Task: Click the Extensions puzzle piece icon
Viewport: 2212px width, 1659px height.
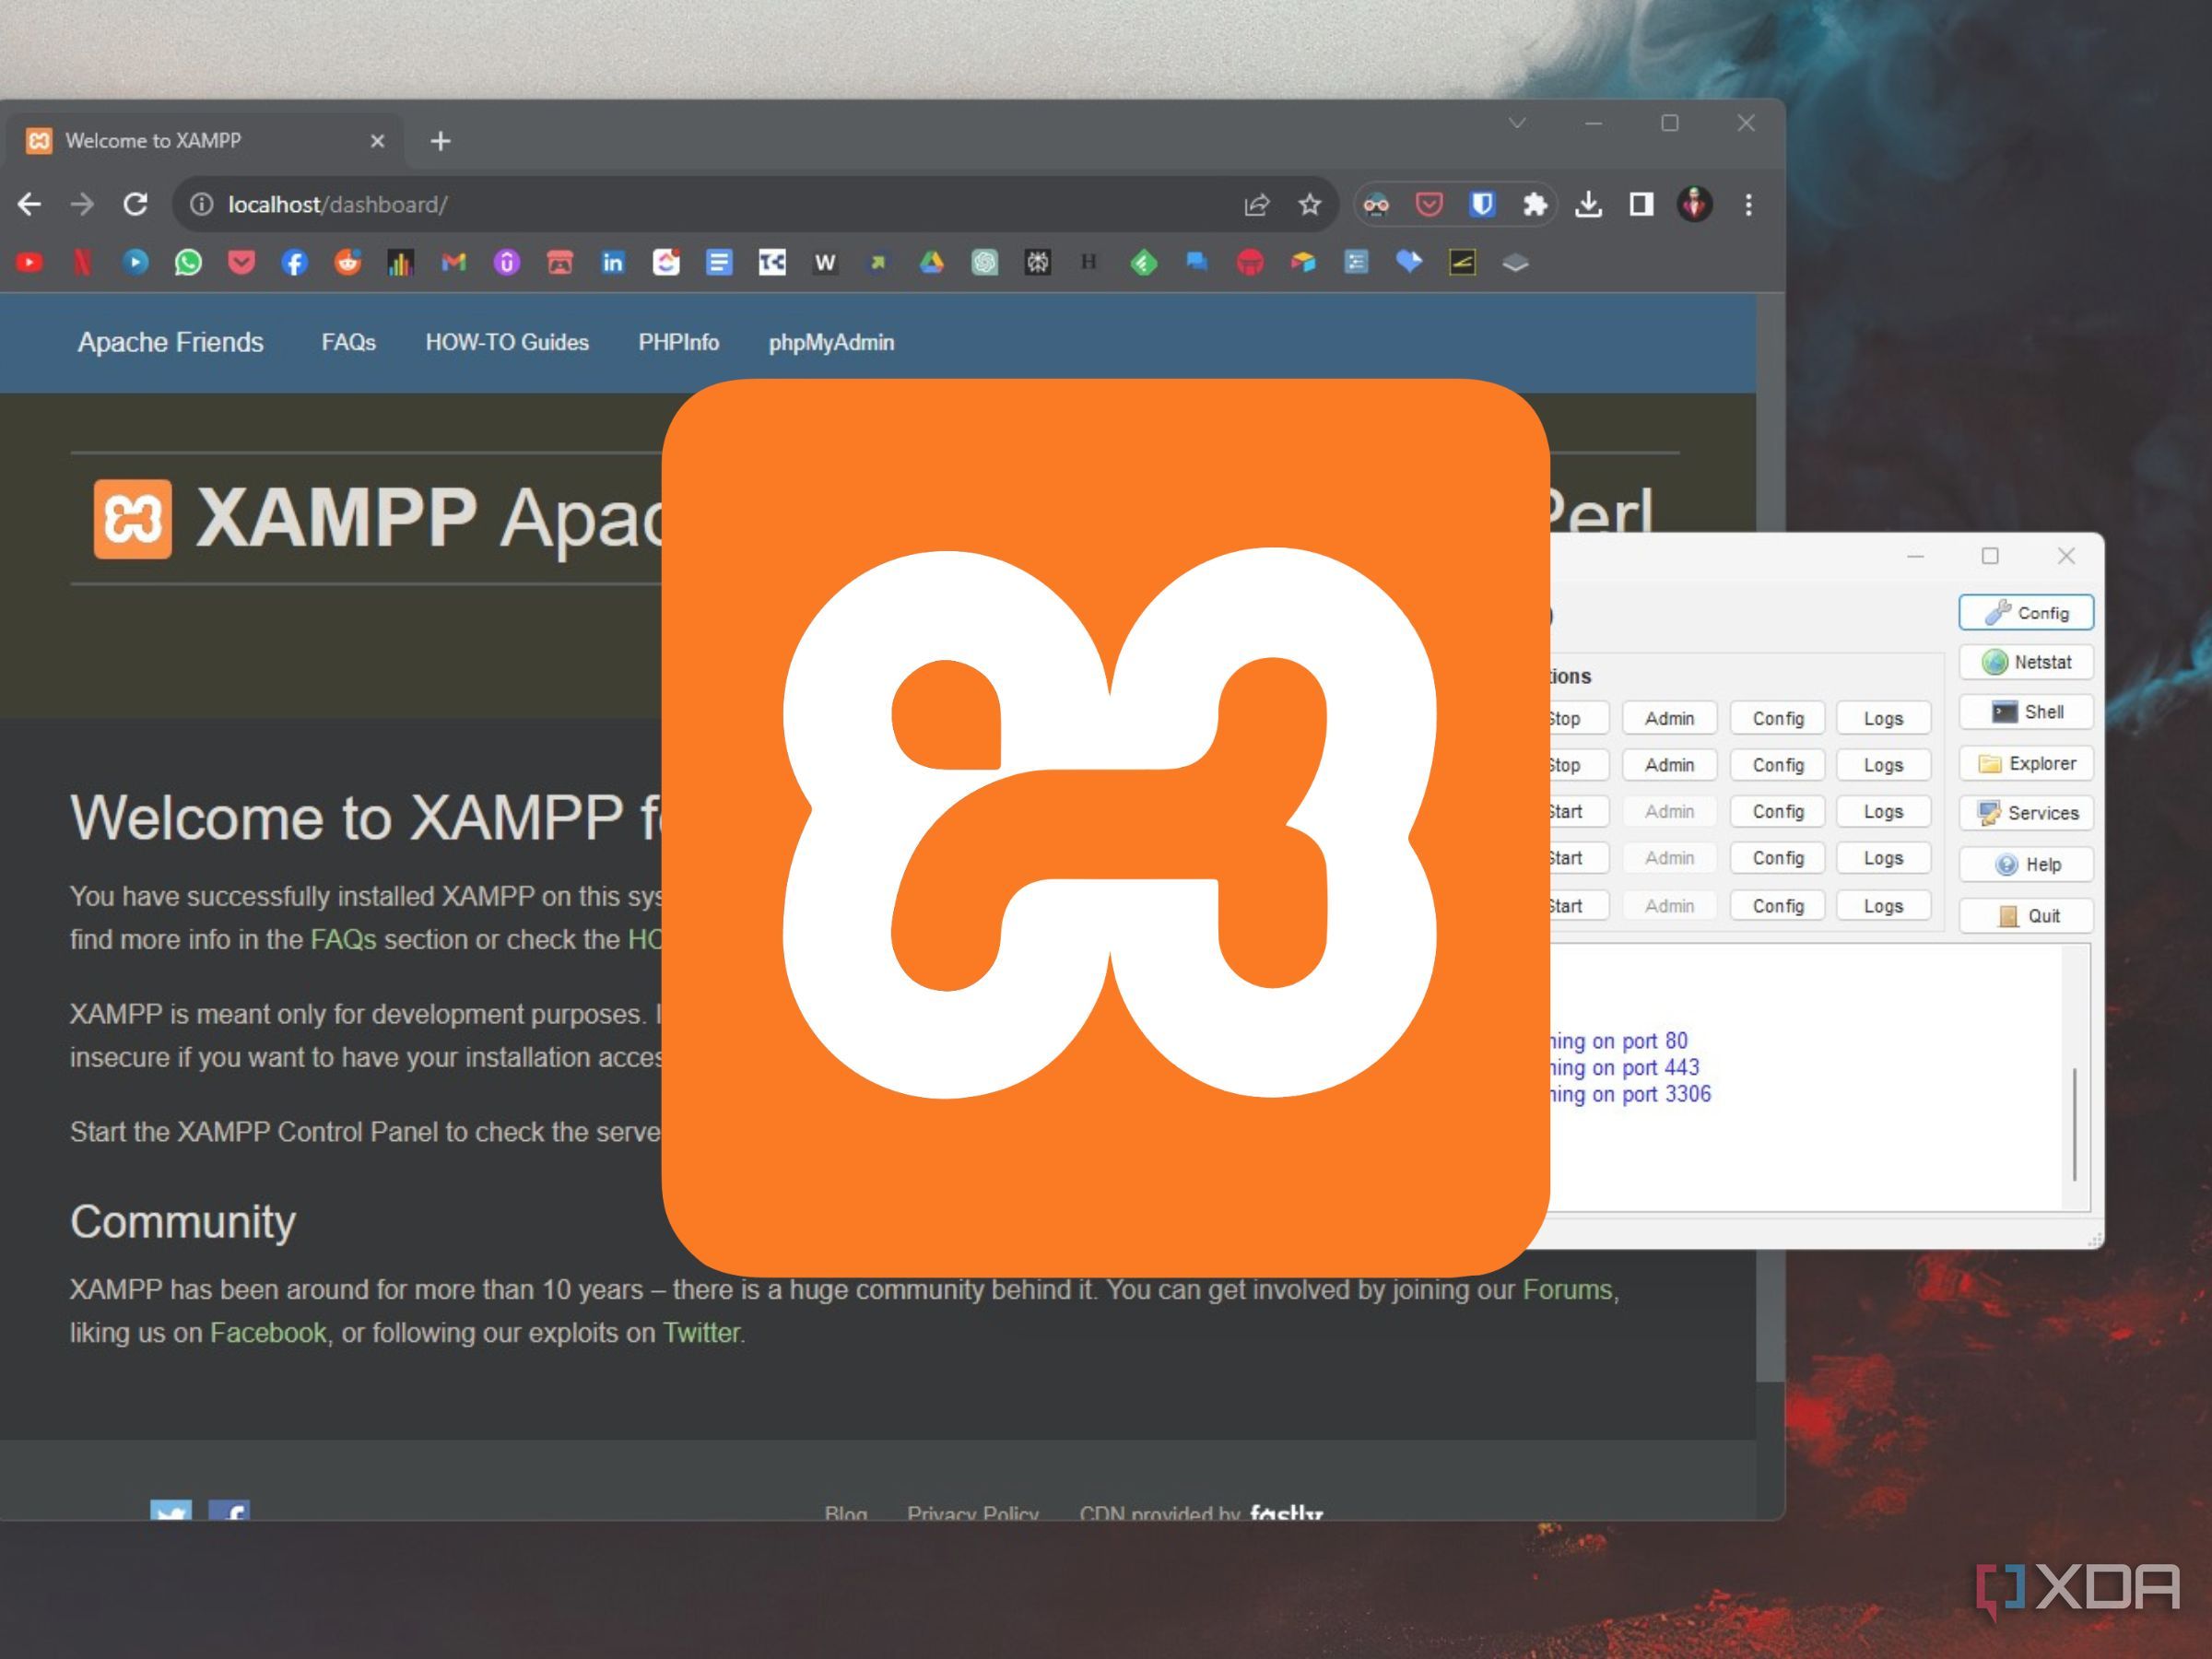Action: 1534,205
